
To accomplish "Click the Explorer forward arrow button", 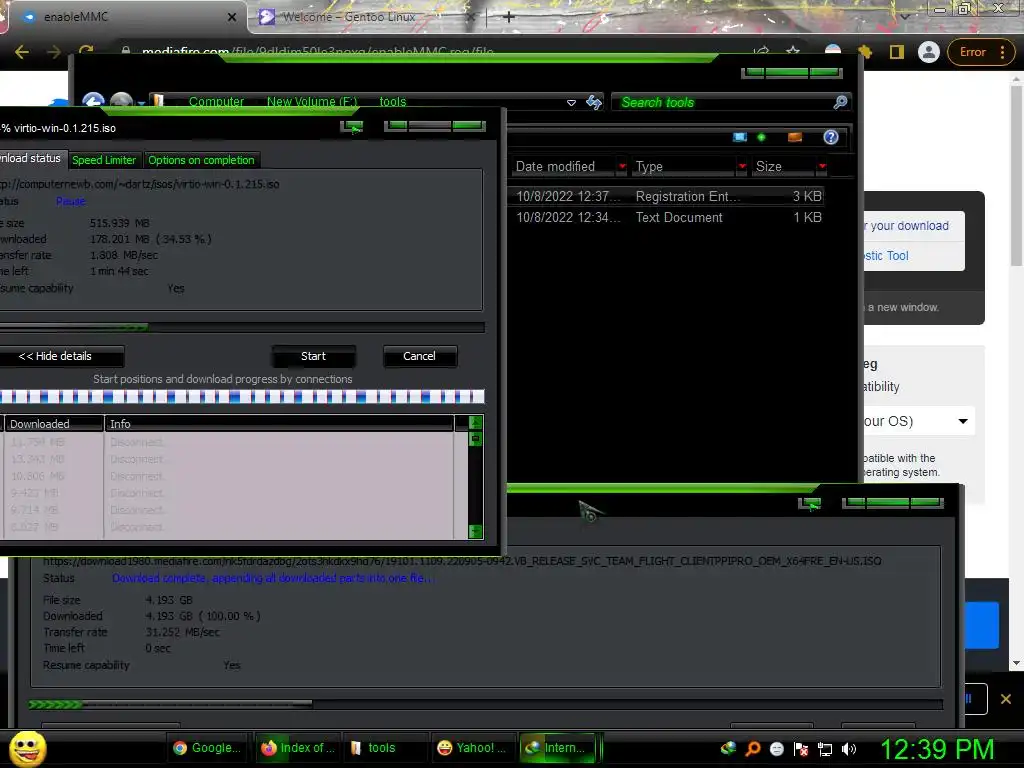I will (x=121, y=102).
